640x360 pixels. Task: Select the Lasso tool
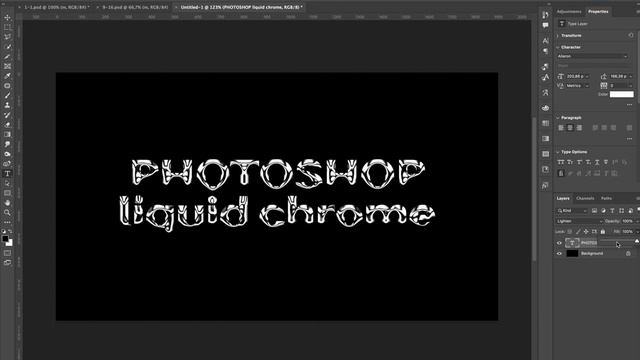pyautogui.click(x=7, y=37)
